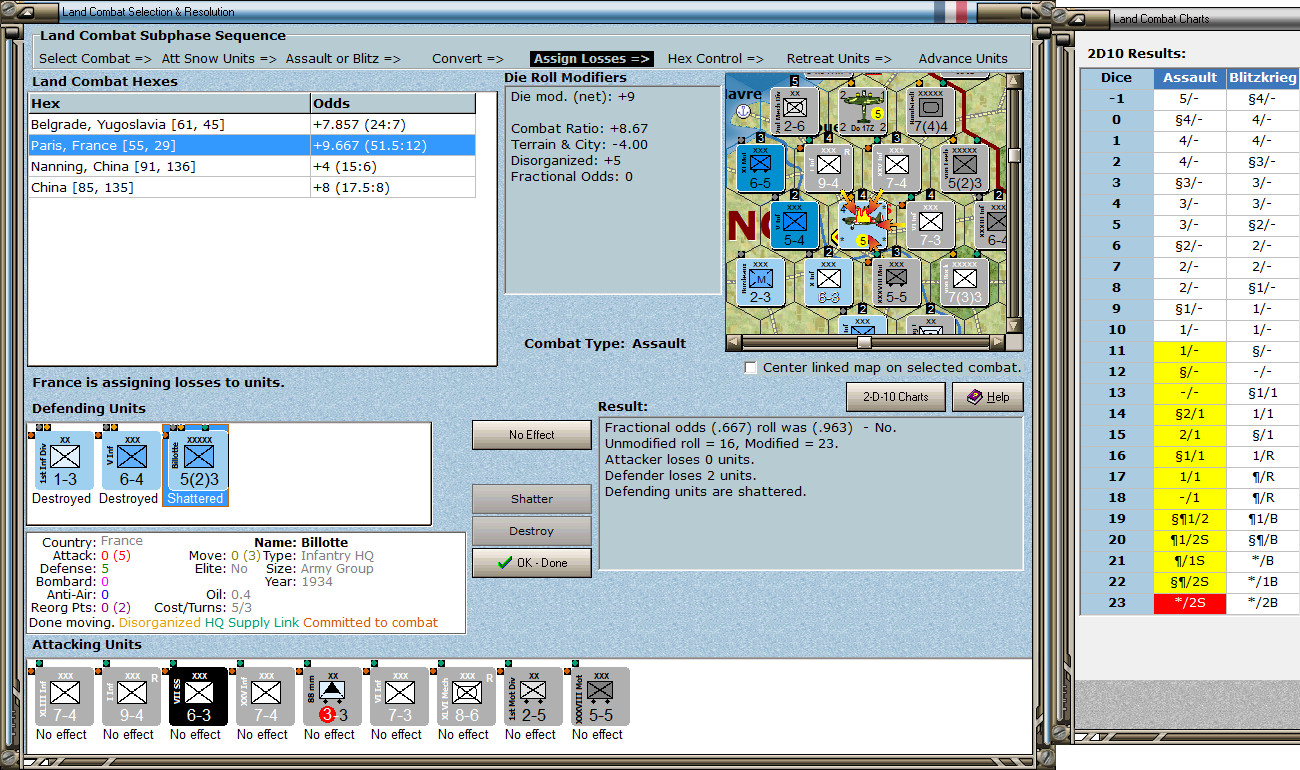The width and height of the screenshot is (1300, 770).
Task: Click the 2nd Mech Div 2-6 map counter
Action: pos(794,112)
